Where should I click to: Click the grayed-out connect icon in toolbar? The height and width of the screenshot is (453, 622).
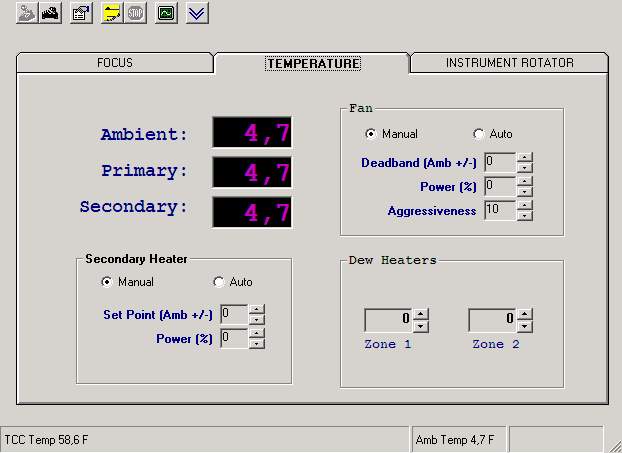(x=26, y=13)
